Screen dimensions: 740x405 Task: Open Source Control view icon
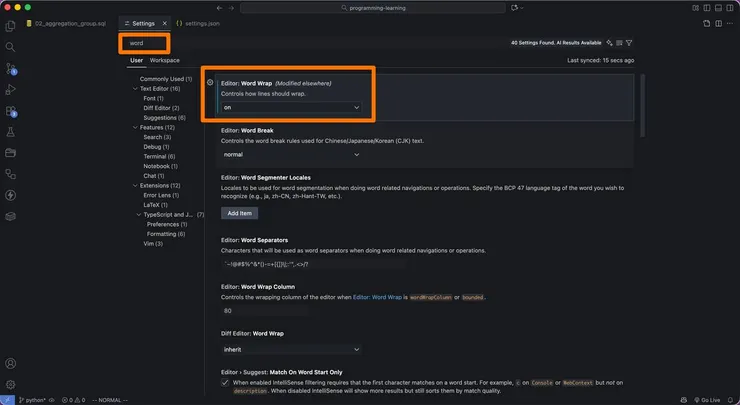point(10,68)
